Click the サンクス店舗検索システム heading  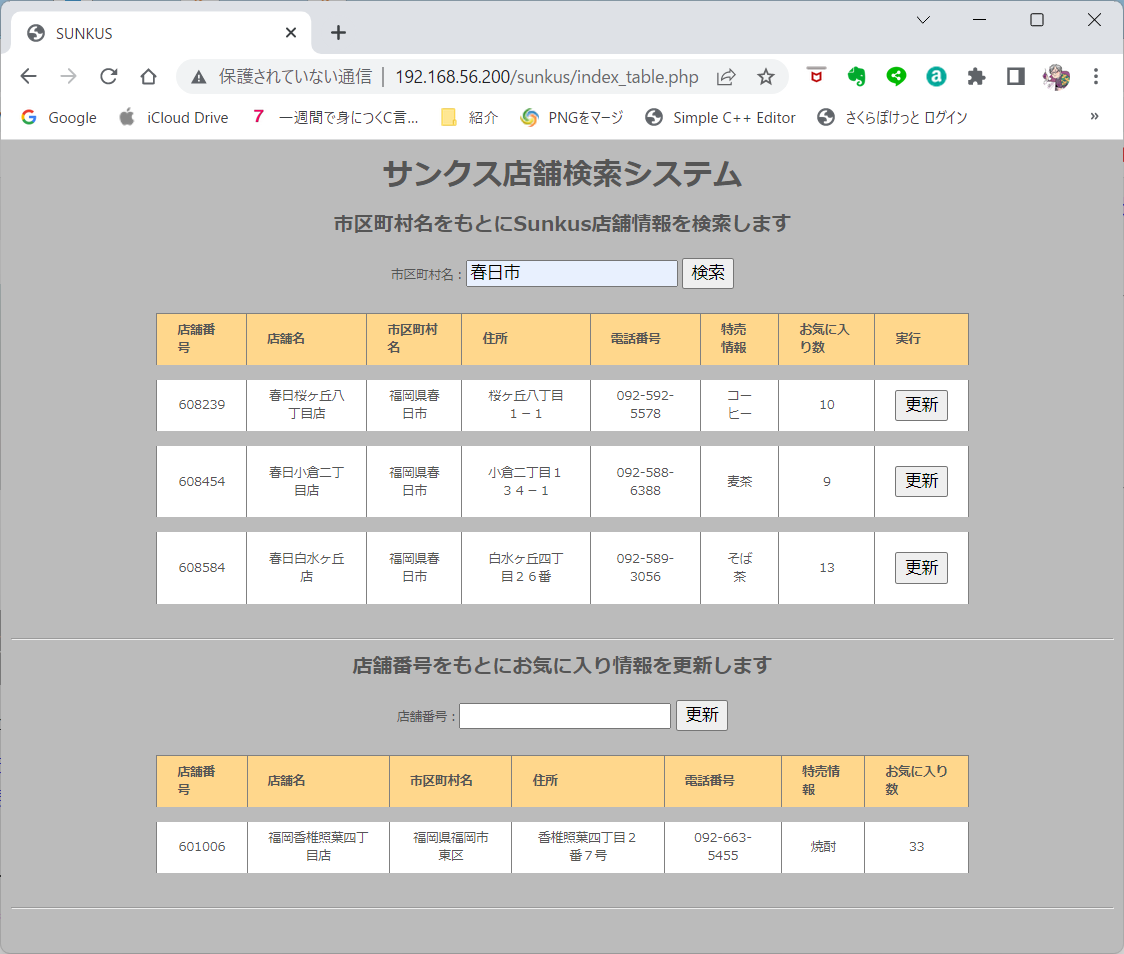(562, 174)
